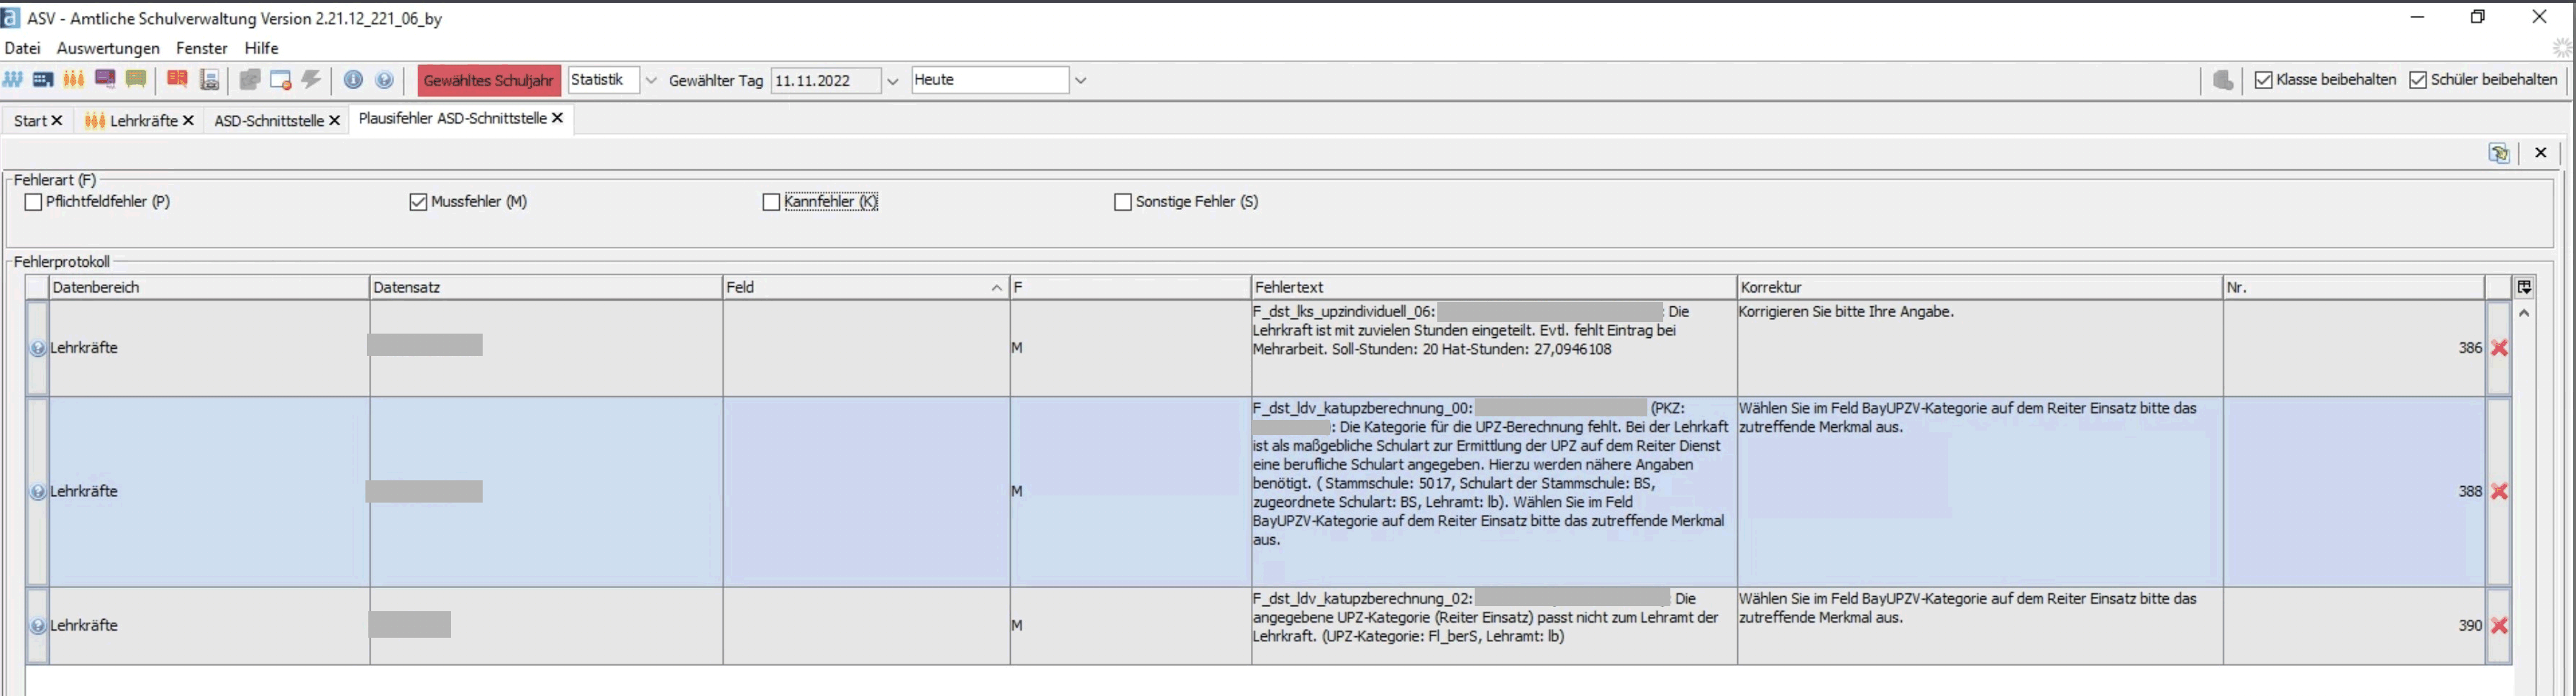Open the orange Lehrkräfte toolbar icon
Image resolution: width=2576 pixels, height=696 pixels.
74,80
